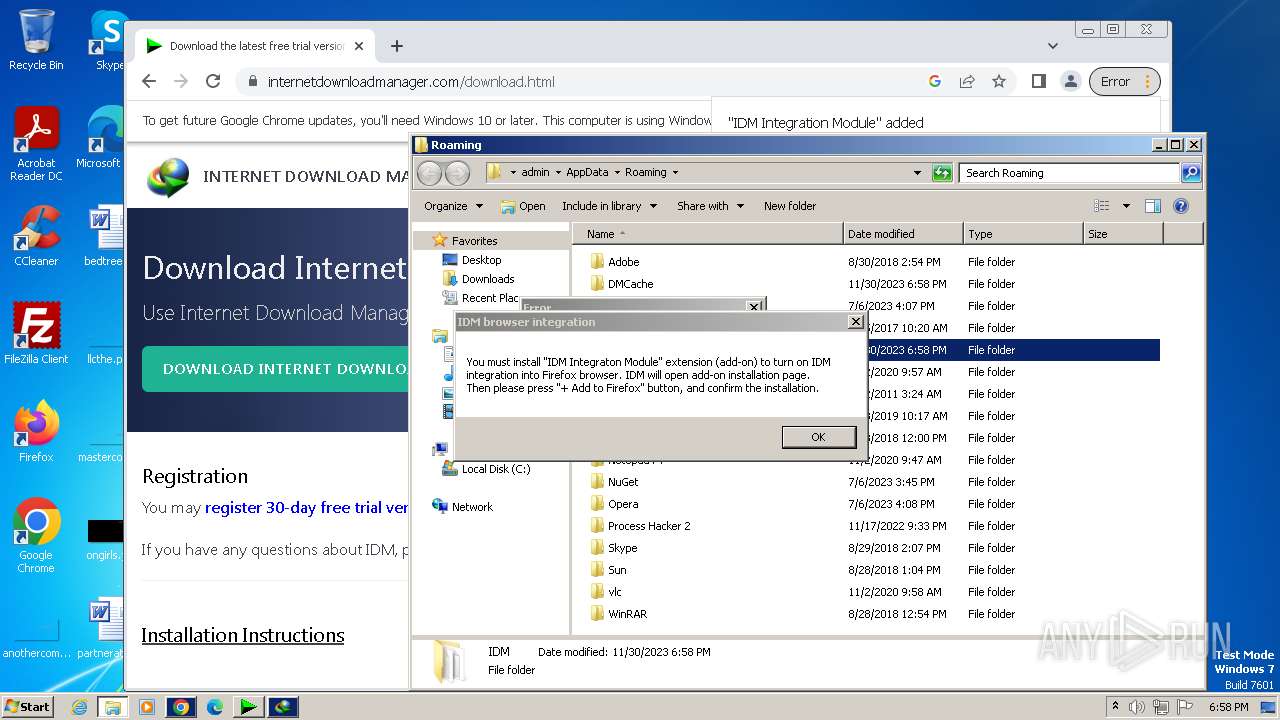Select the NuGet folder
1280x720 pixels.
tap(623, 482)
